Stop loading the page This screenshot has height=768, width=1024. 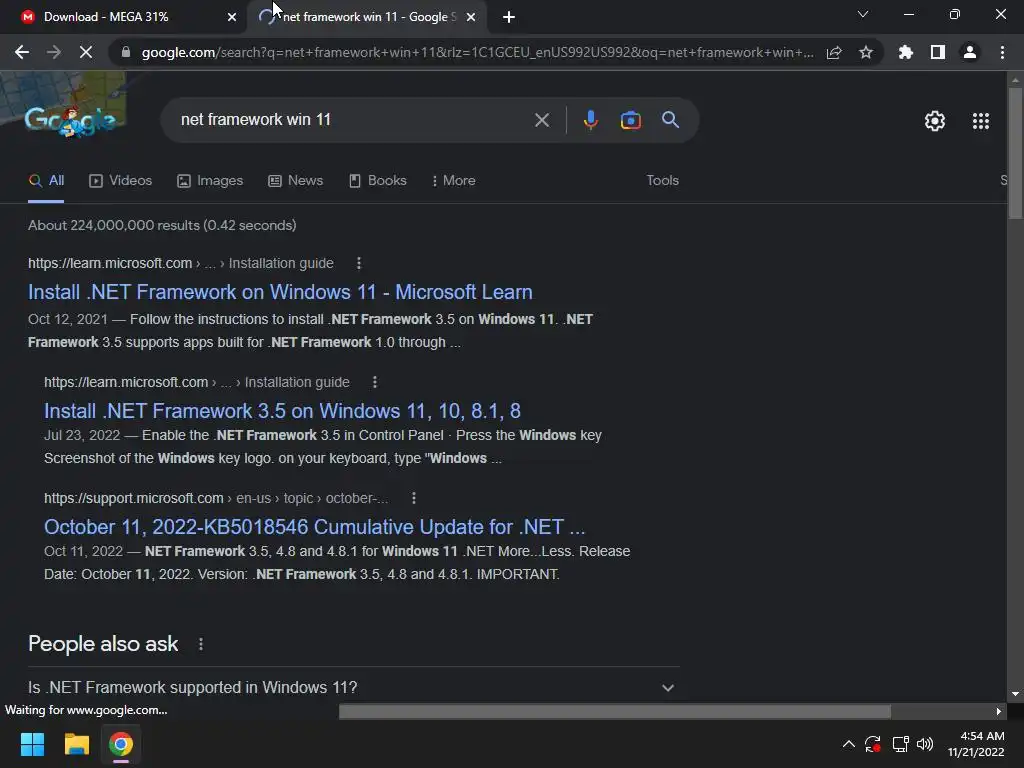click(86, 52)
